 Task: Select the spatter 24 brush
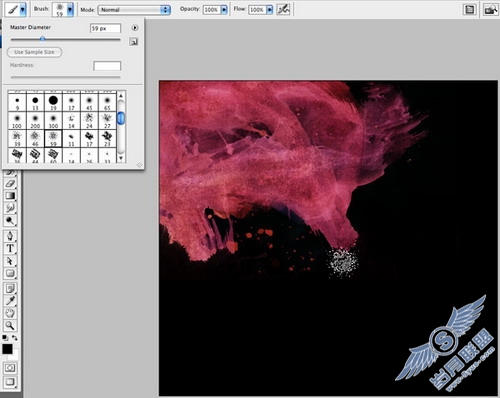coord(89,120)
